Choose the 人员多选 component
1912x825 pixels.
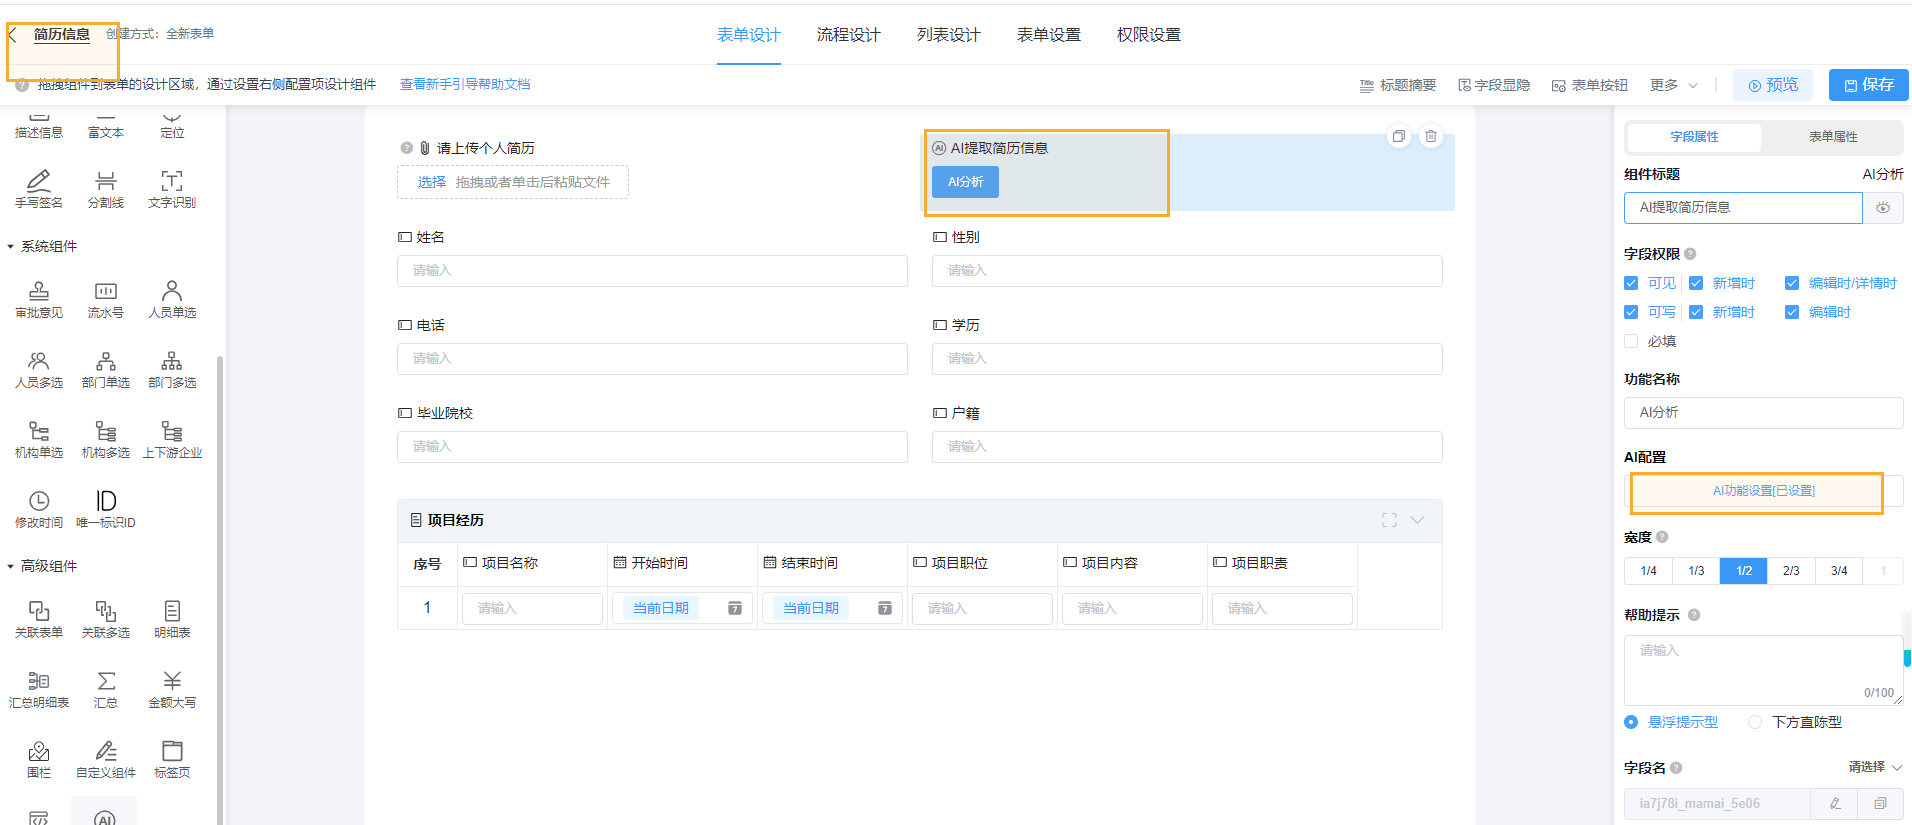point(39,368)
